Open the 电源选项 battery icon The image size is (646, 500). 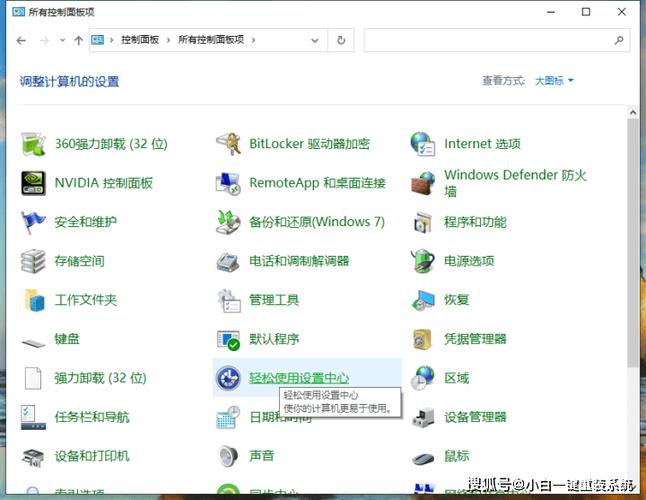coord(423,261)
